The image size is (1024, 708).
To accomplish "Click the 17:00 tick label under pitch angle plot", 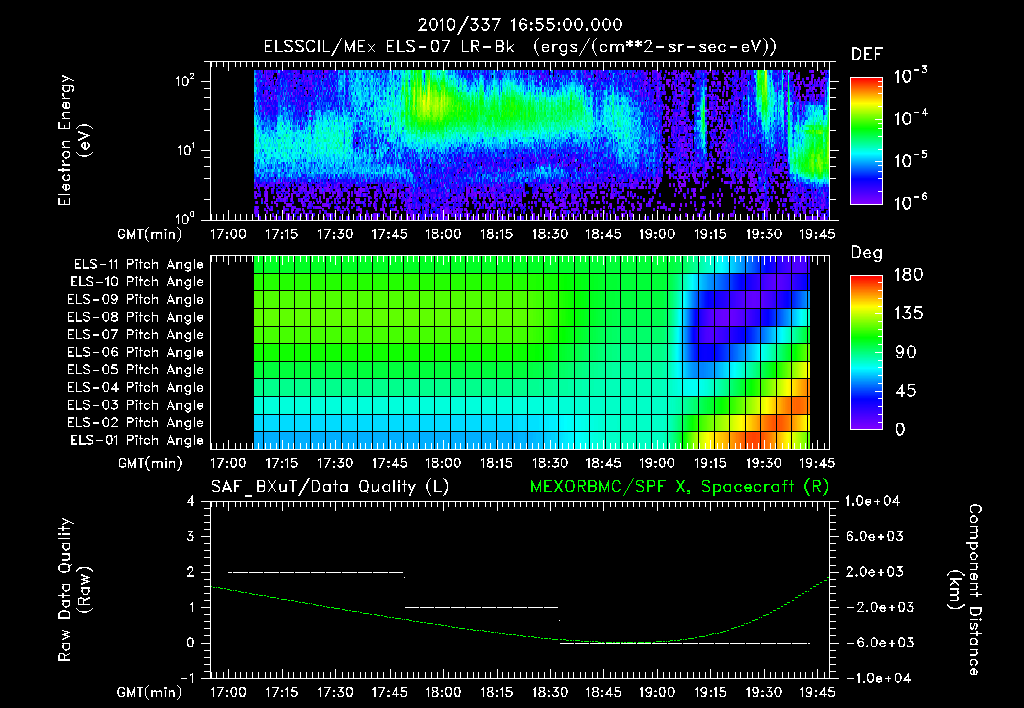I will pyautogui.click(x=228, y=463).
